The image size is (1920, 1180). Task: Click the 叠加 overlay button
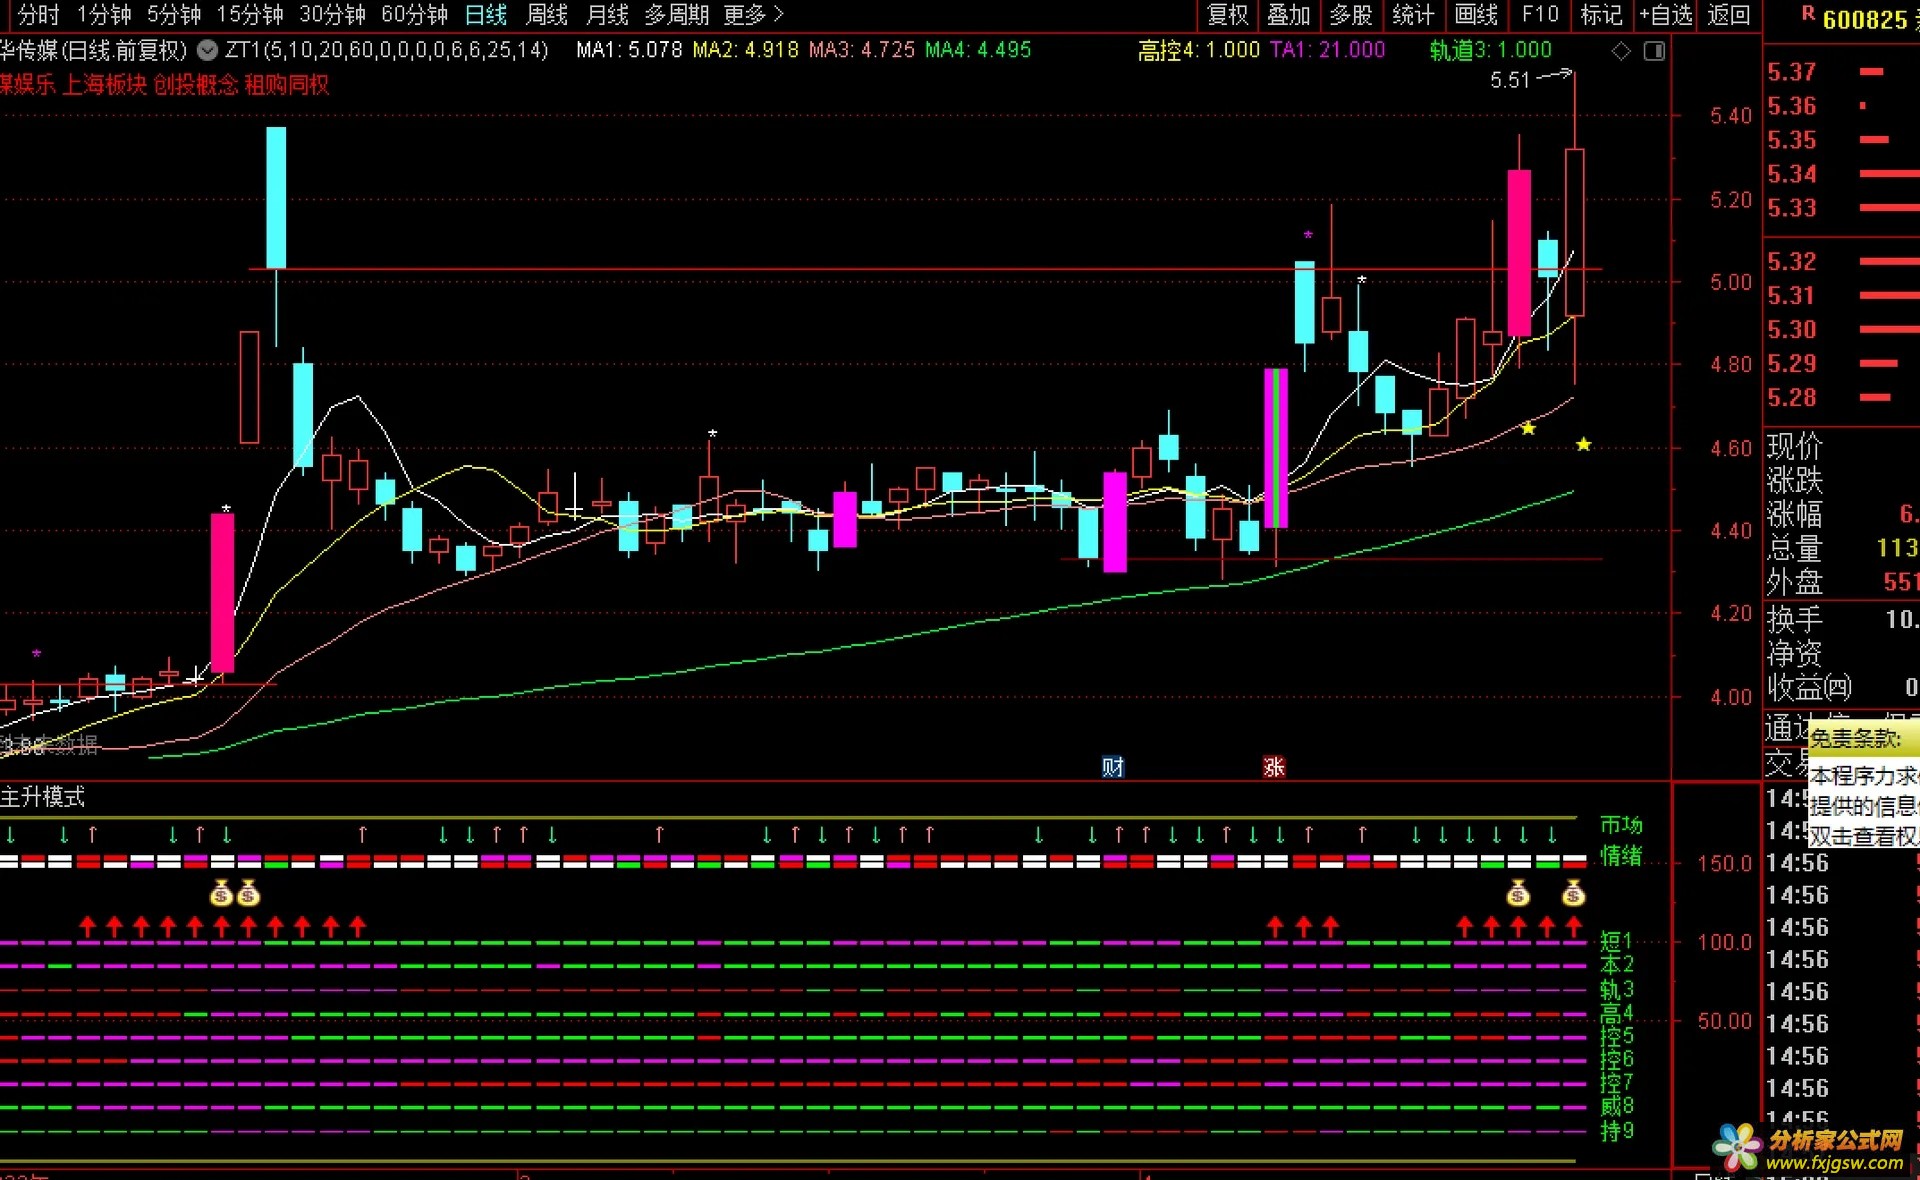pos(1289,15)
